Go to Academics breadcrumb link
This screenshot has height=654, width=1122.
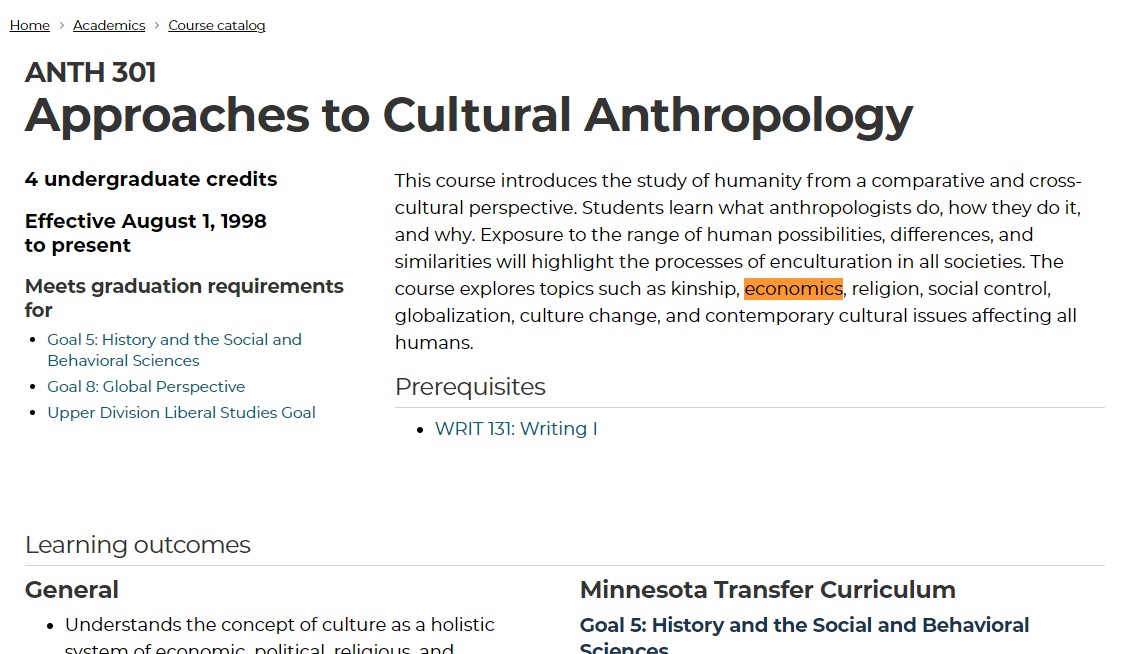coord(109,25)
